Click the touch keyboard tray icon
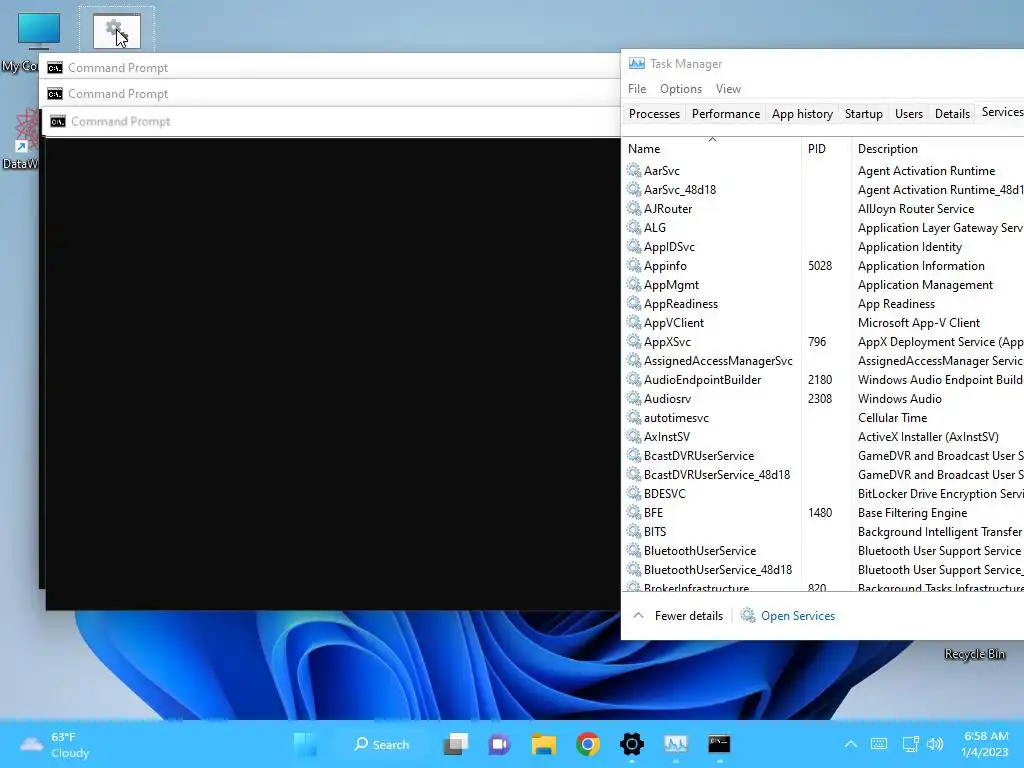The height and width of the screenshot is (768, 1024). 879,744
